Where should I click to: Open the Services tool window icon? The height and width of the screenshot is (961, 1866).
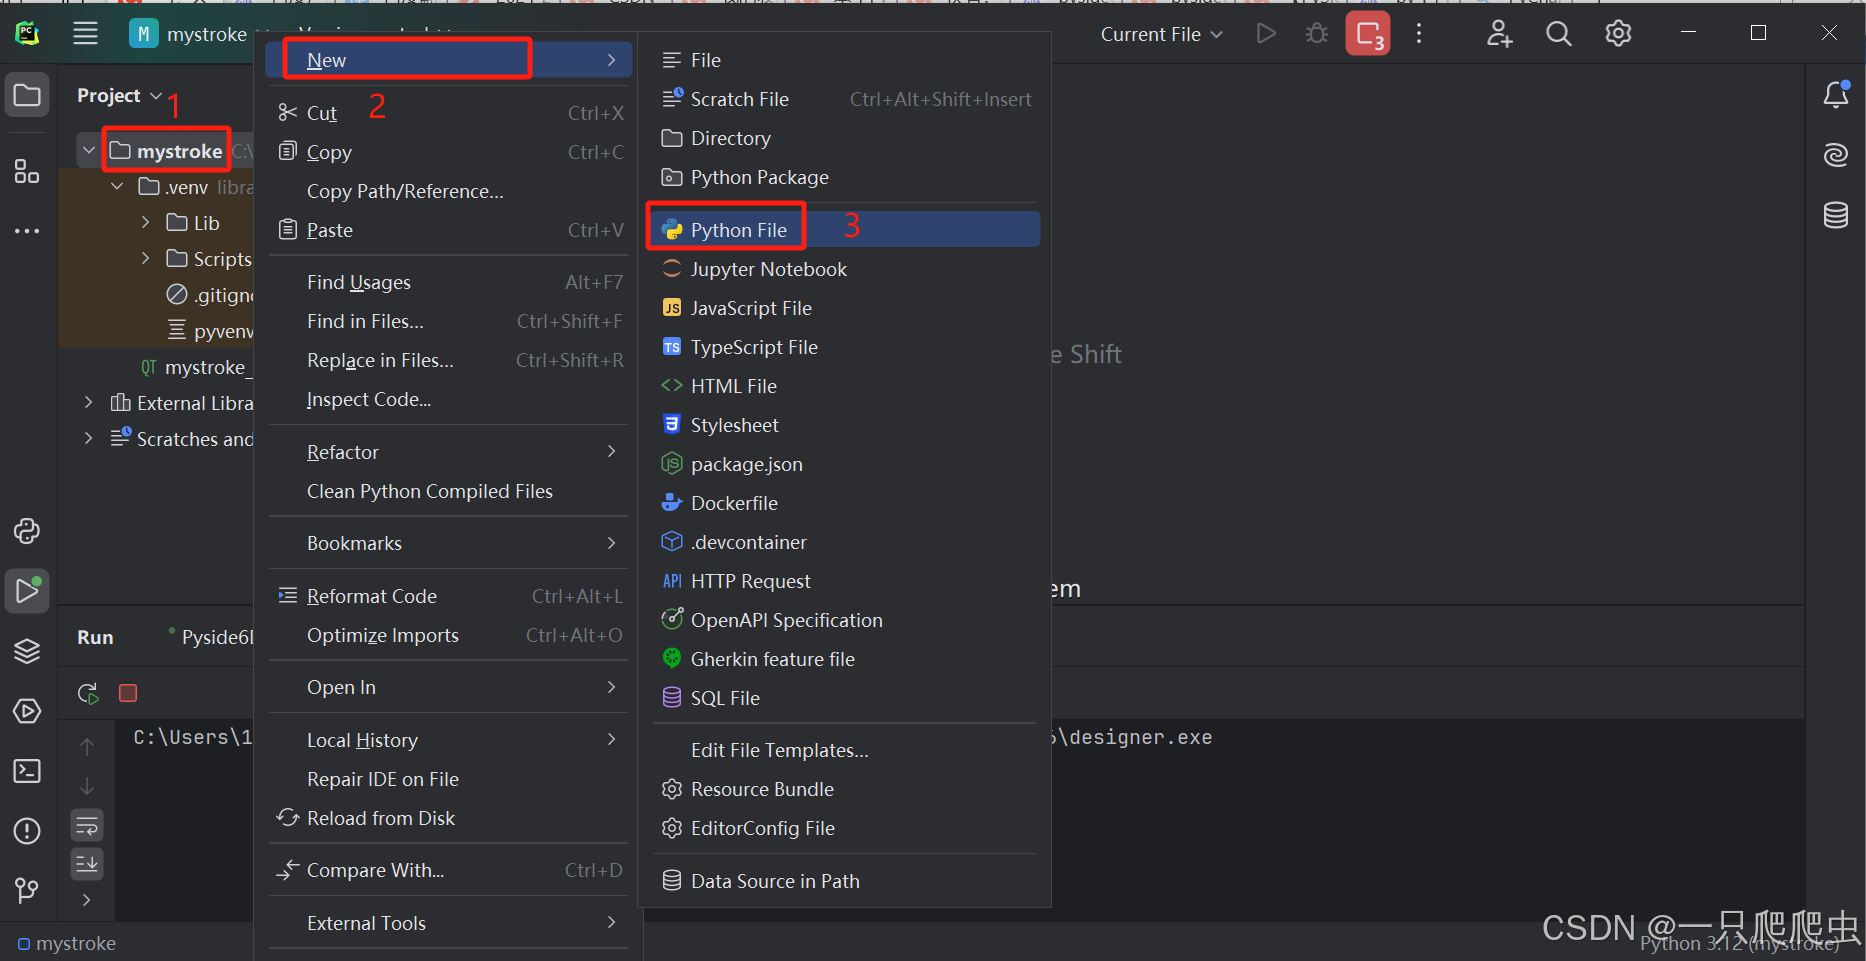point(27,711)
